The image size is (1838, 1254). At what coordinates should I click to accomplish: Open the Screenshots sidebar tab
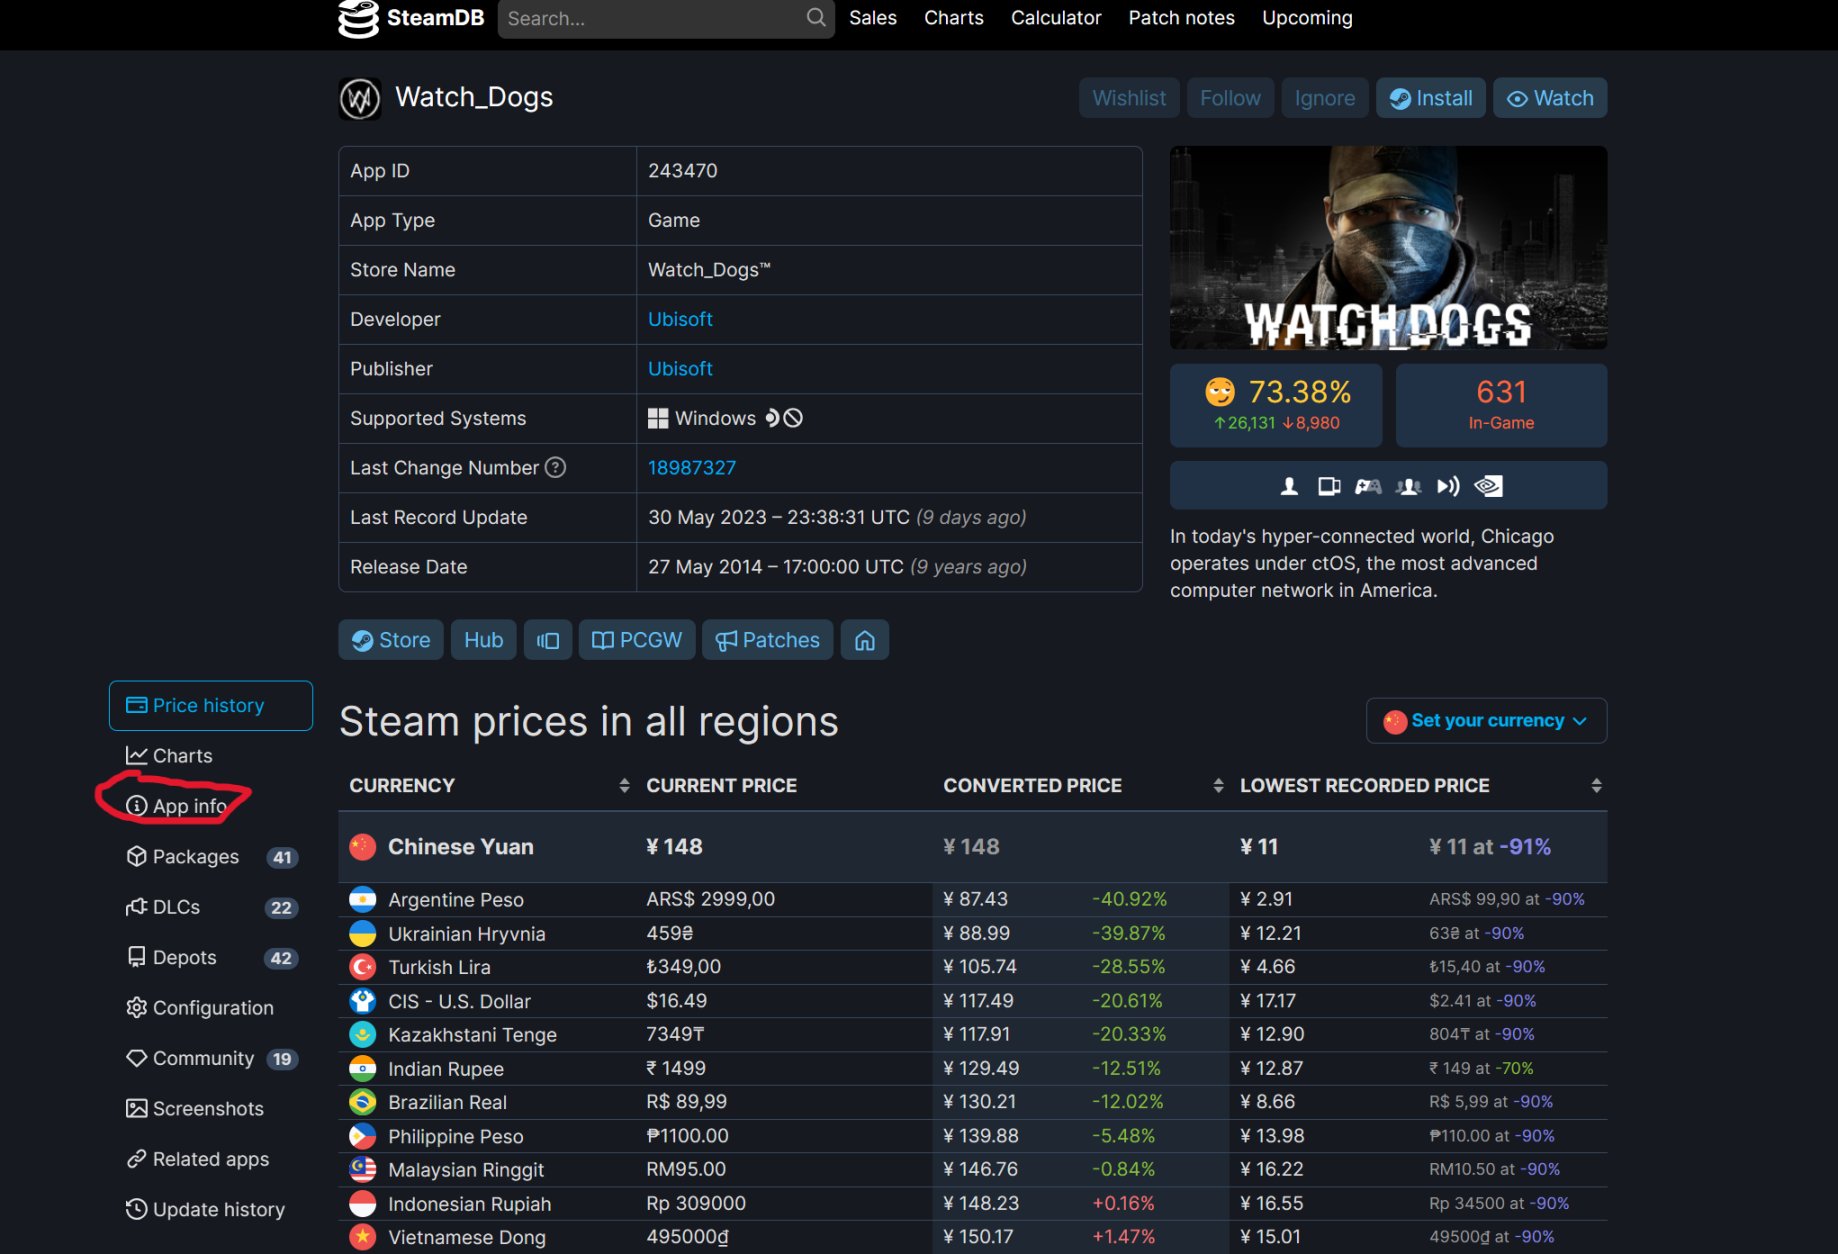211,1109
